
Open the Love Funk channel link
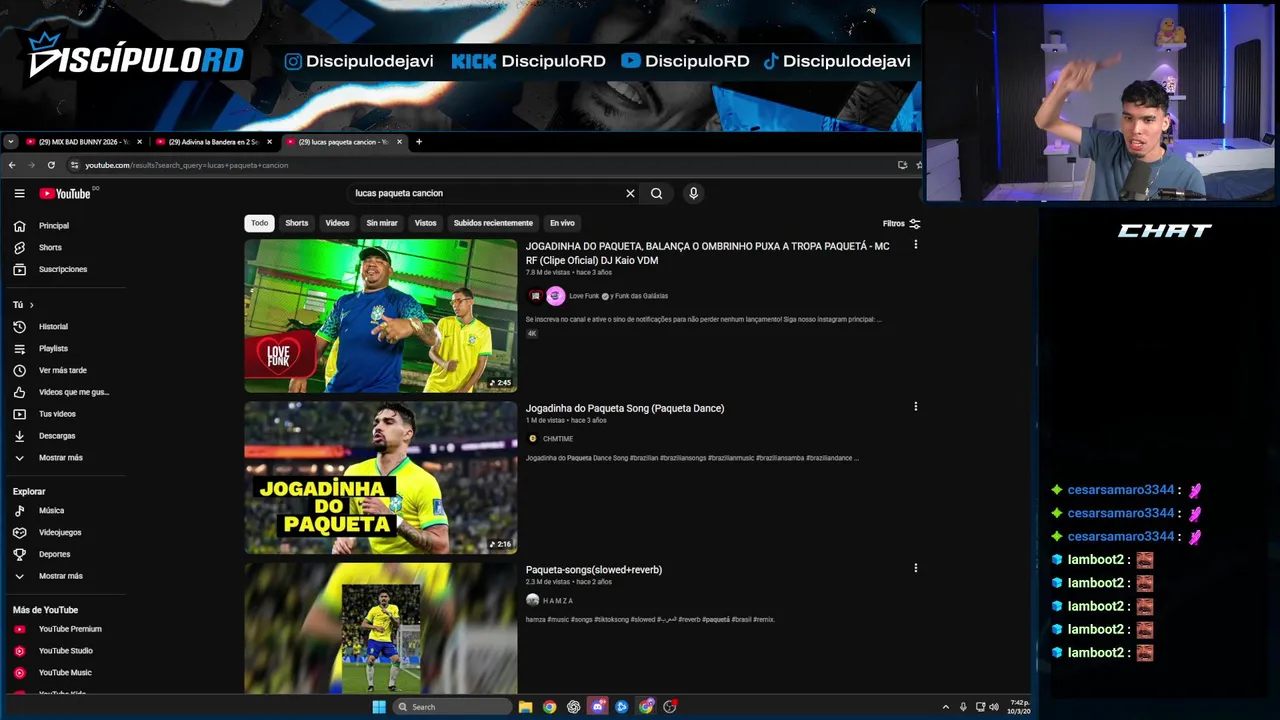click(584, 296)
